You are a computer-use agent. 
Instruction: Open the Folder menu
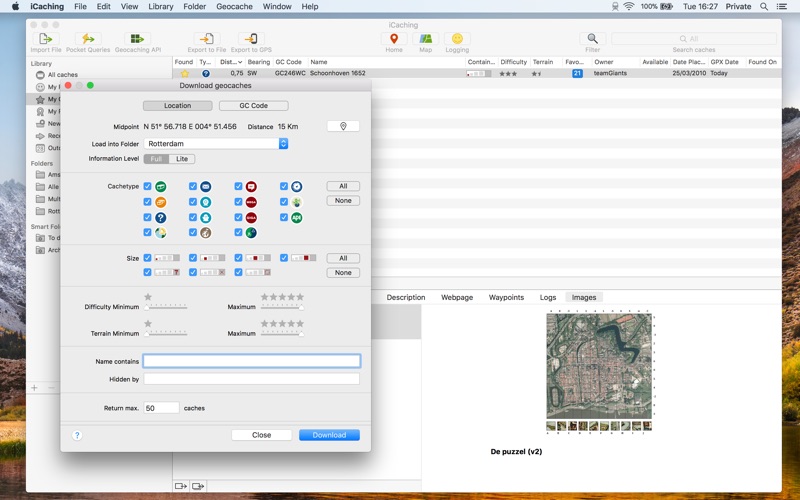click(x=195, y=7)
